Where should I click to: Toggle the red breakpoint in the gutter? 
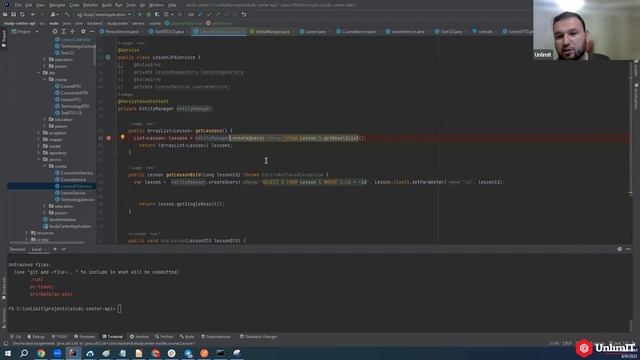point(109,138)
